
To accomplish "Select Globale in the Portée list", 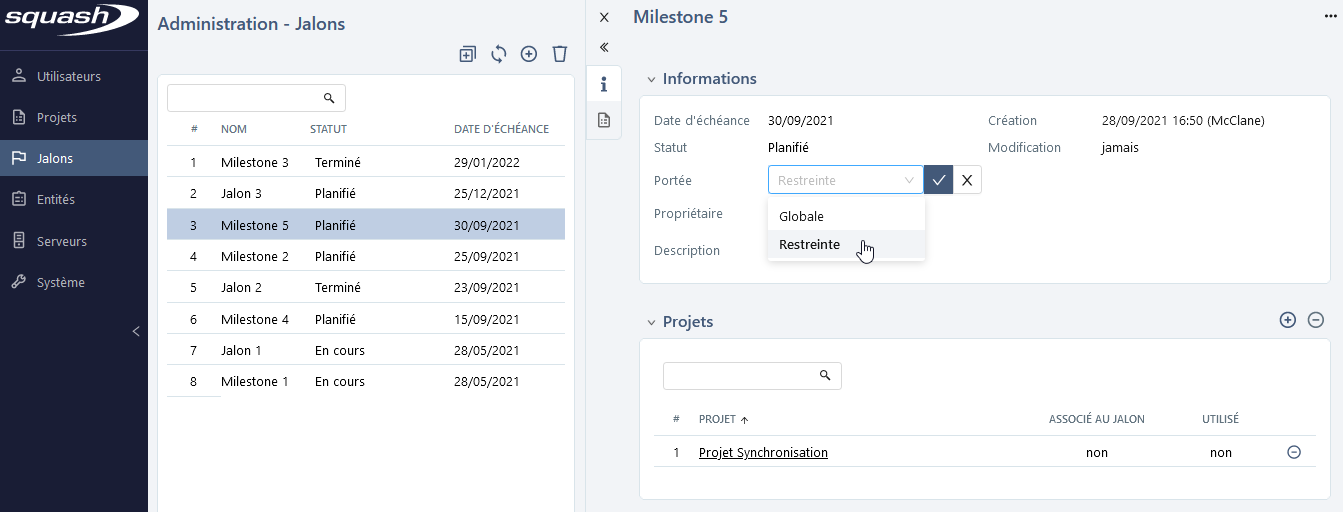I will 801,216.
